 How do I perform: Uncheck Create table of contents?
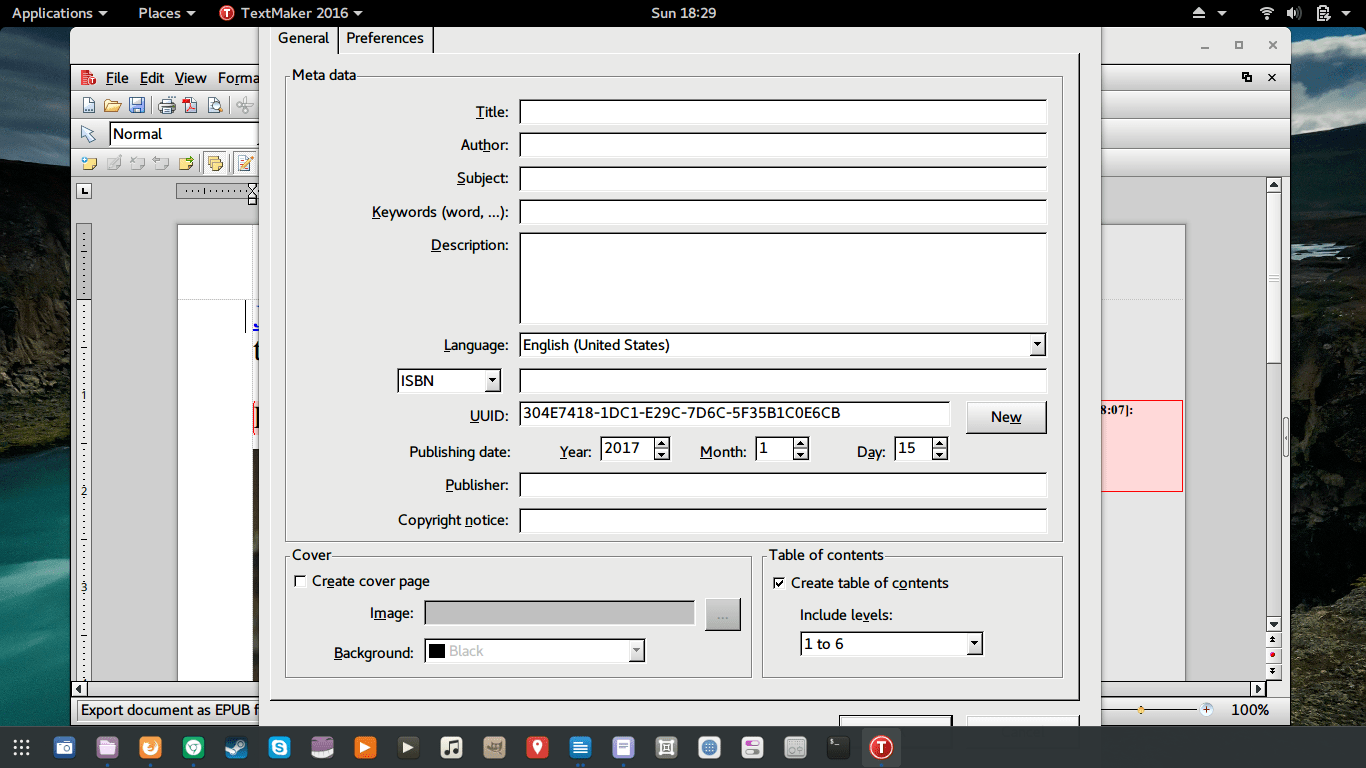pyautogui.click(x=779, y=583)
